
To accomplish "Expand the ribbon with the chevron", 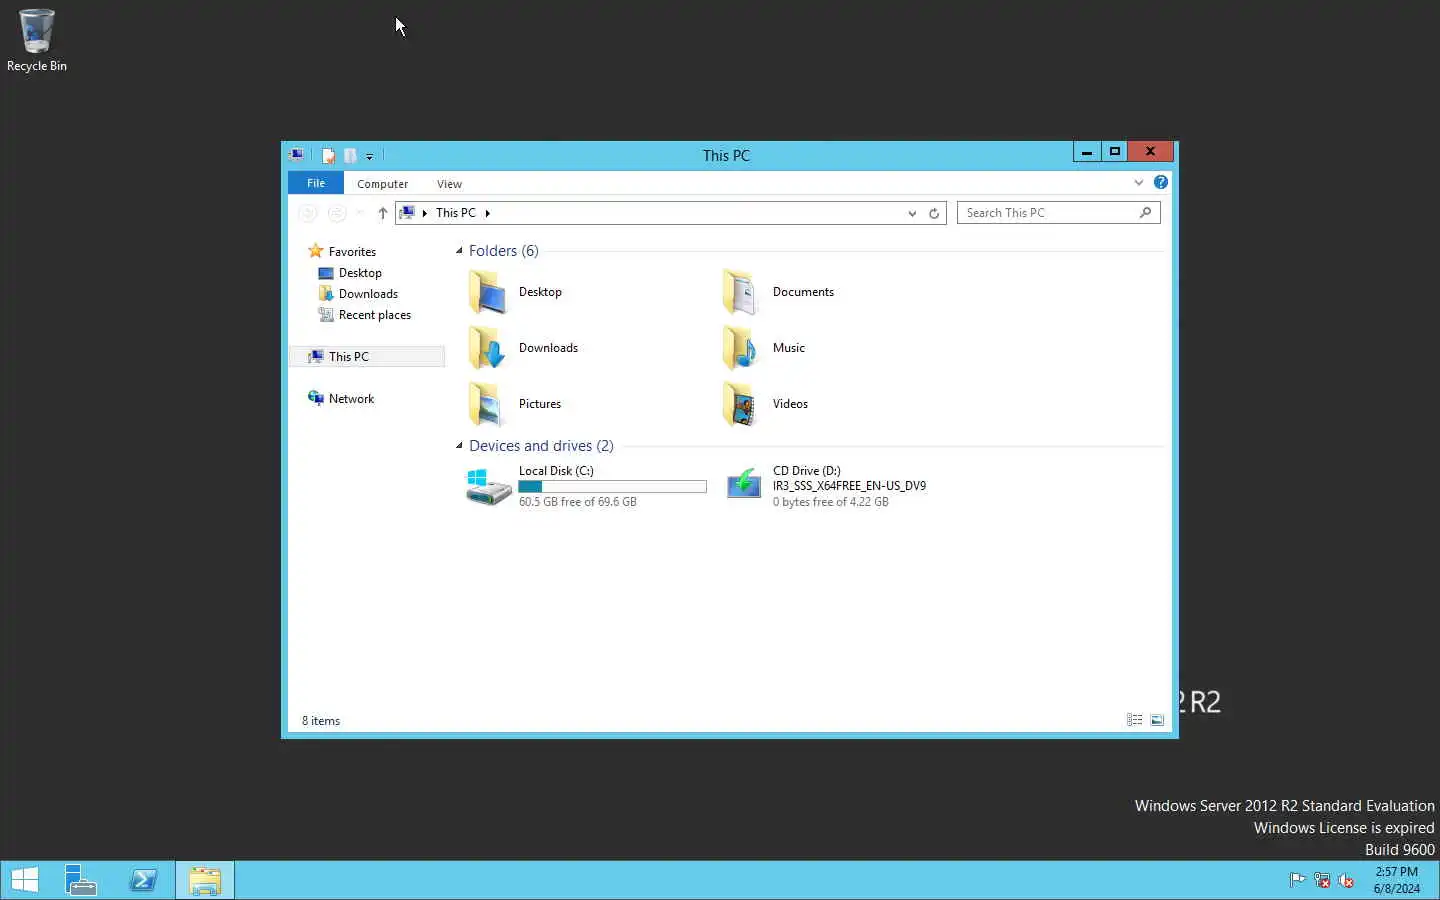I will [1138, 182].
